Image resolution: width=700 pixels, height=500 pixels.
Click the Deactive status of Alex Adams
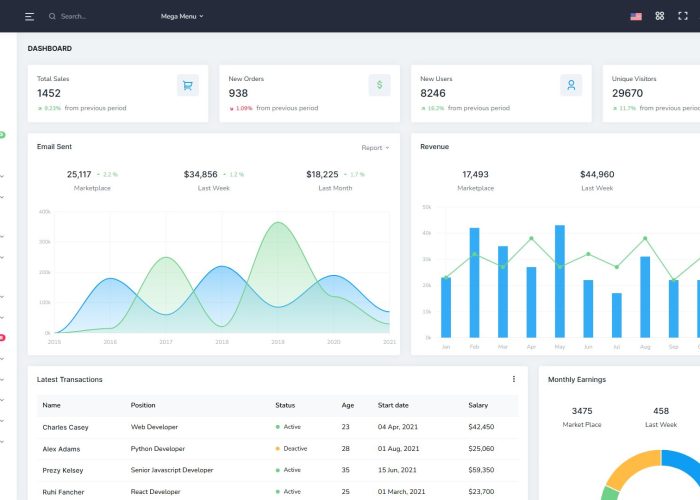[292, 449]
